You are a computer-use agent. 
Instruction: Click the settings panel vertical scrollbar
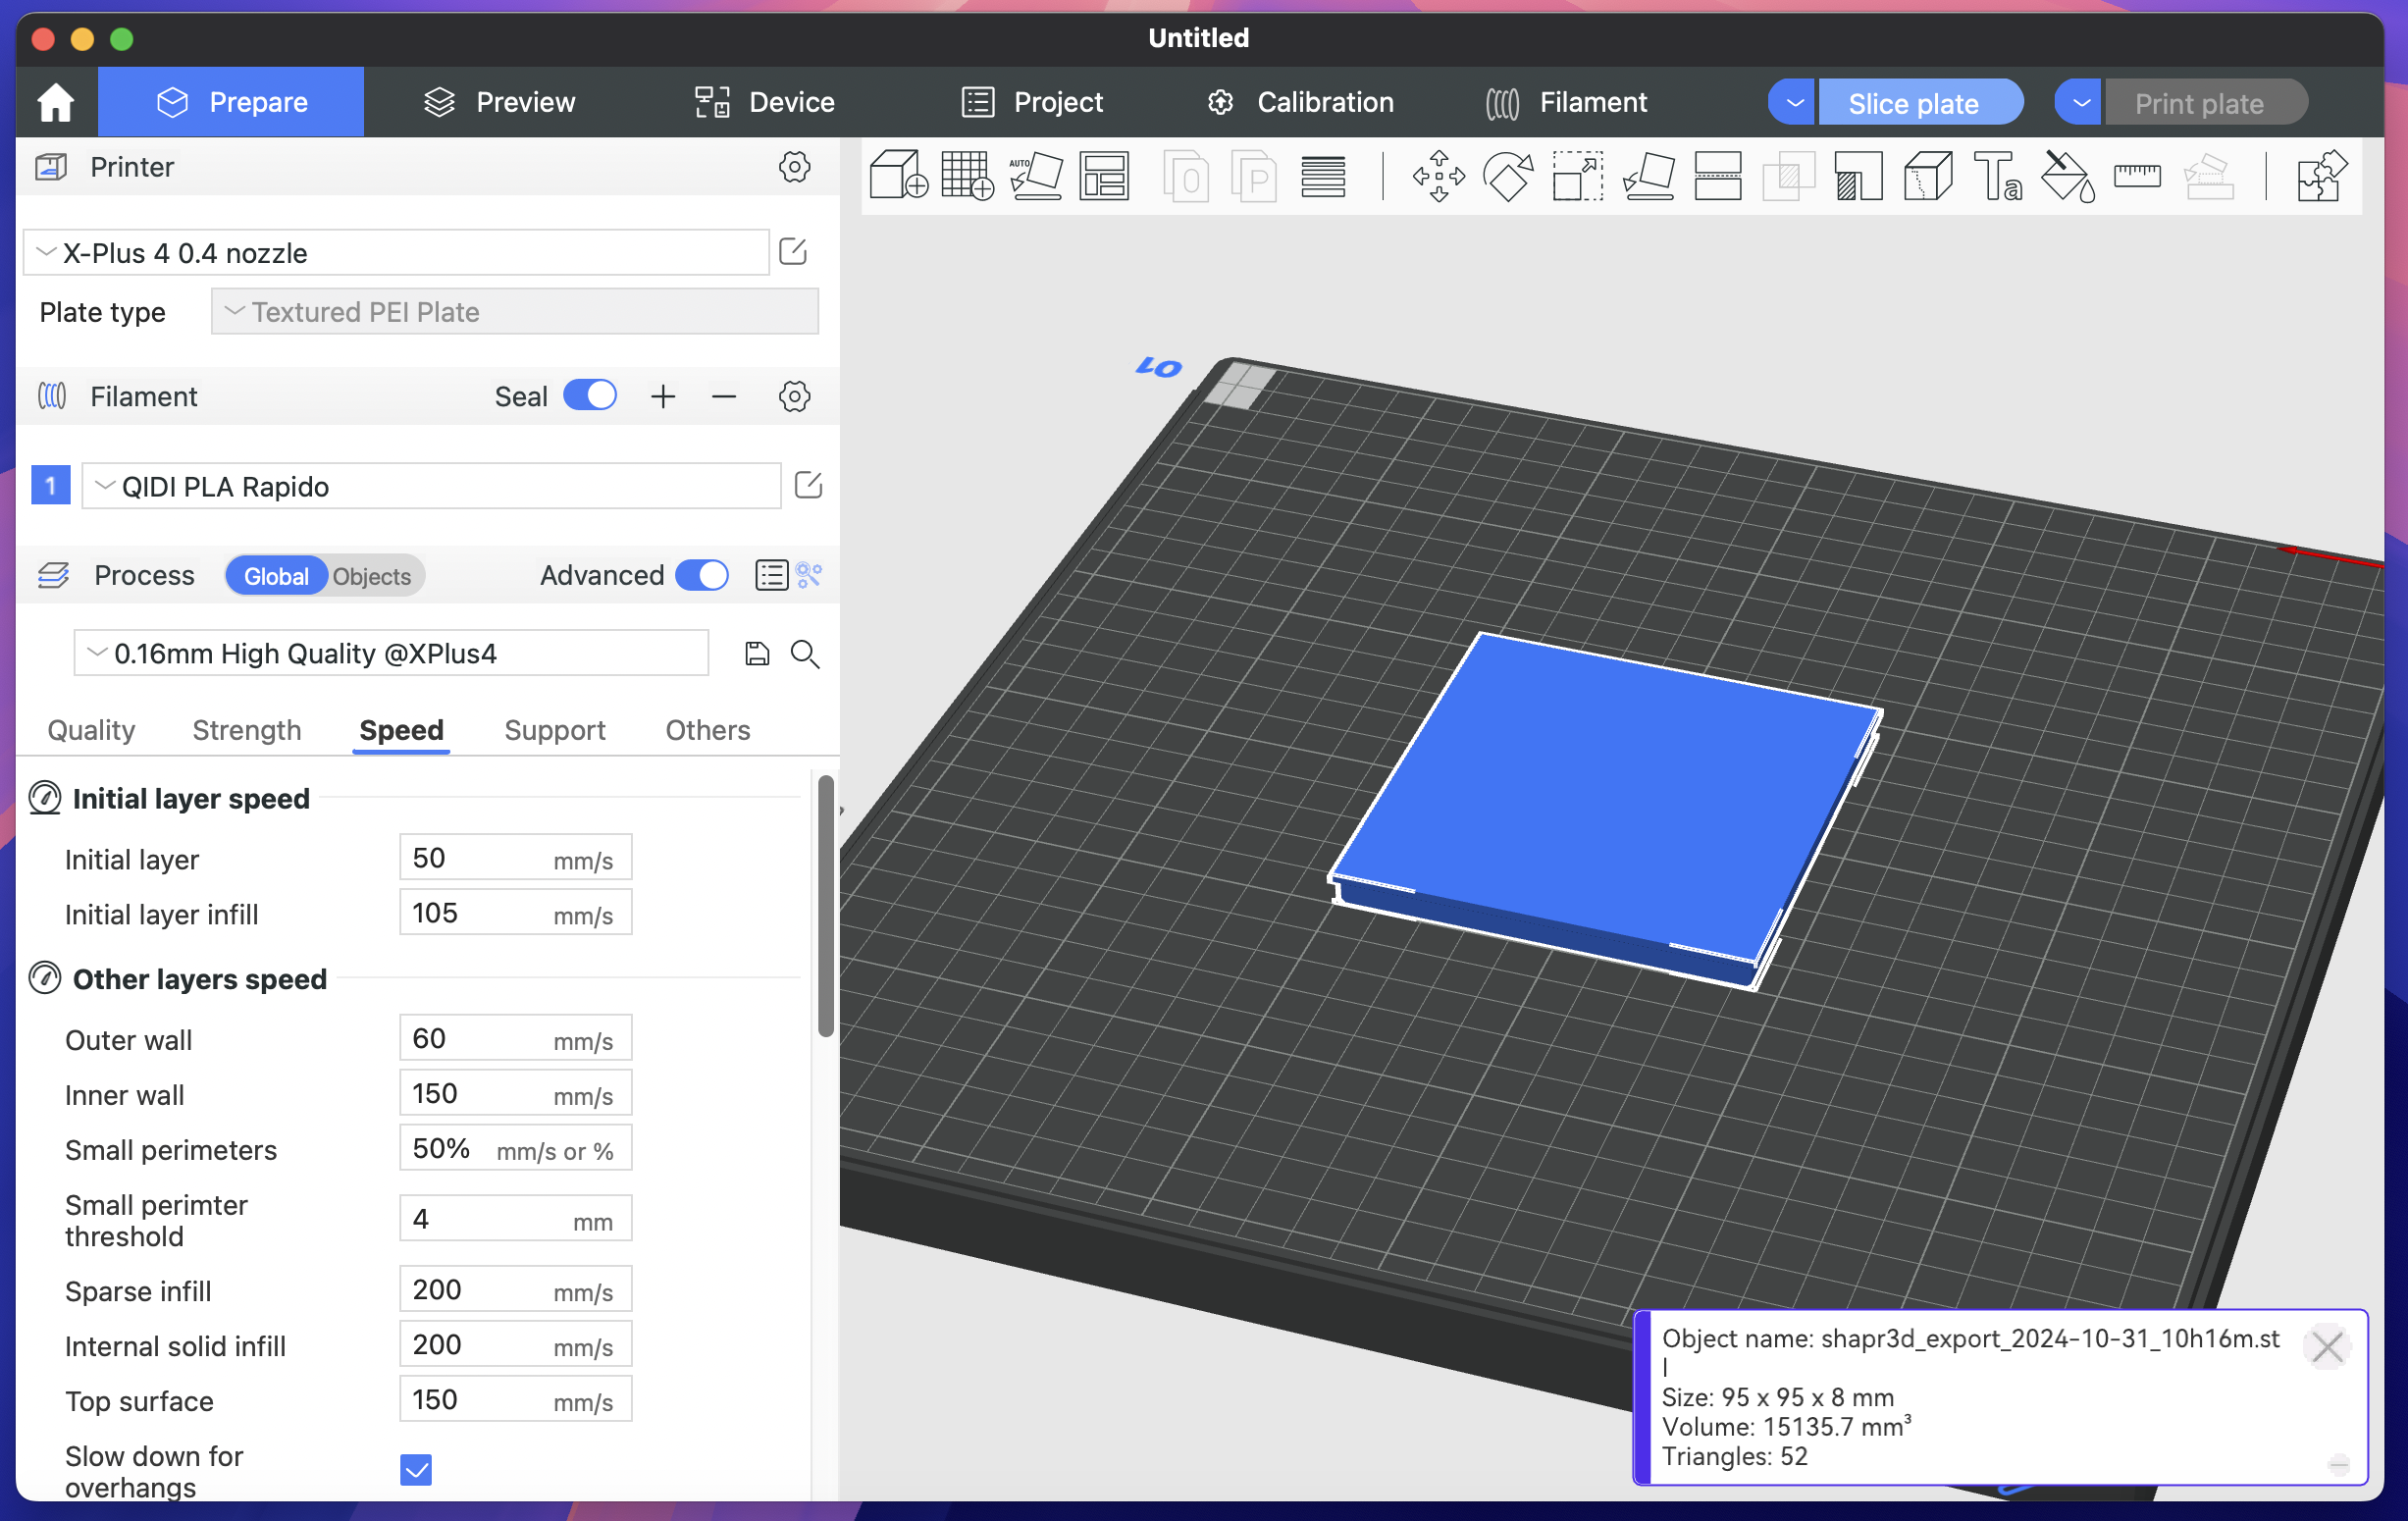click(x=826, y=906)
